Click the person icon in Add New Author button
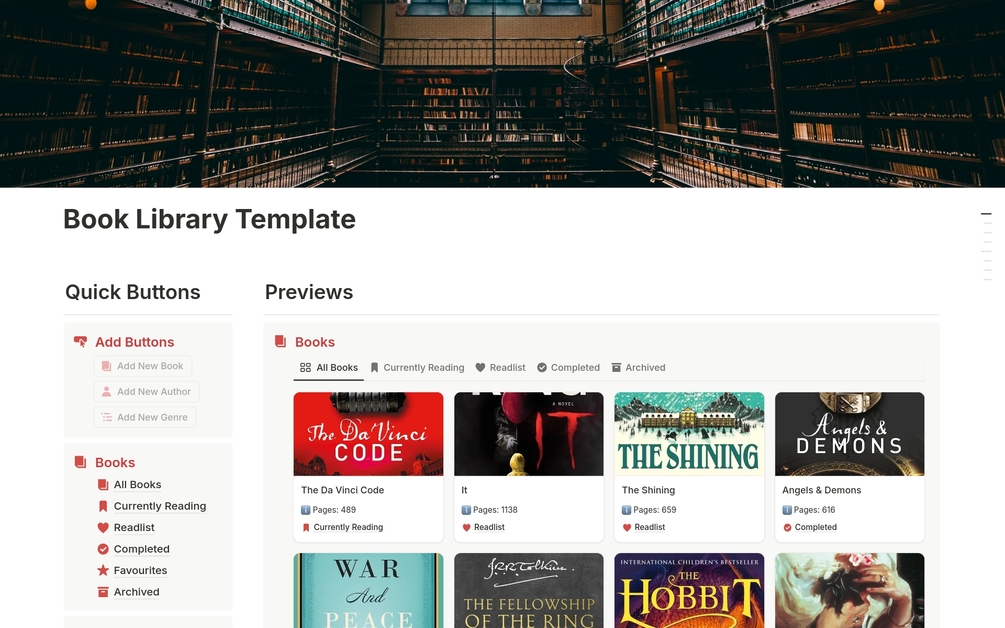 (x=107, y=391)
